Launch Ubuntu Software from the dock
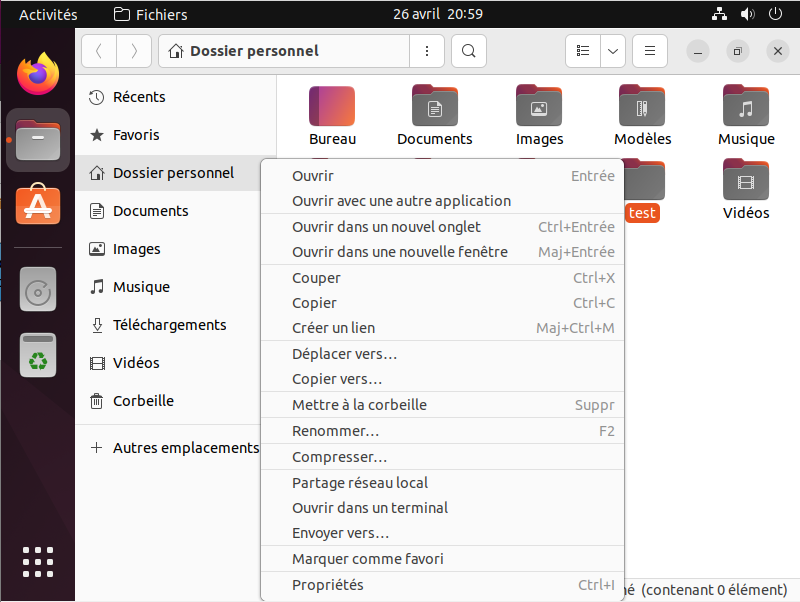This screenshot has height=602, width=800. pyautogui.click(x=38, y=205)
